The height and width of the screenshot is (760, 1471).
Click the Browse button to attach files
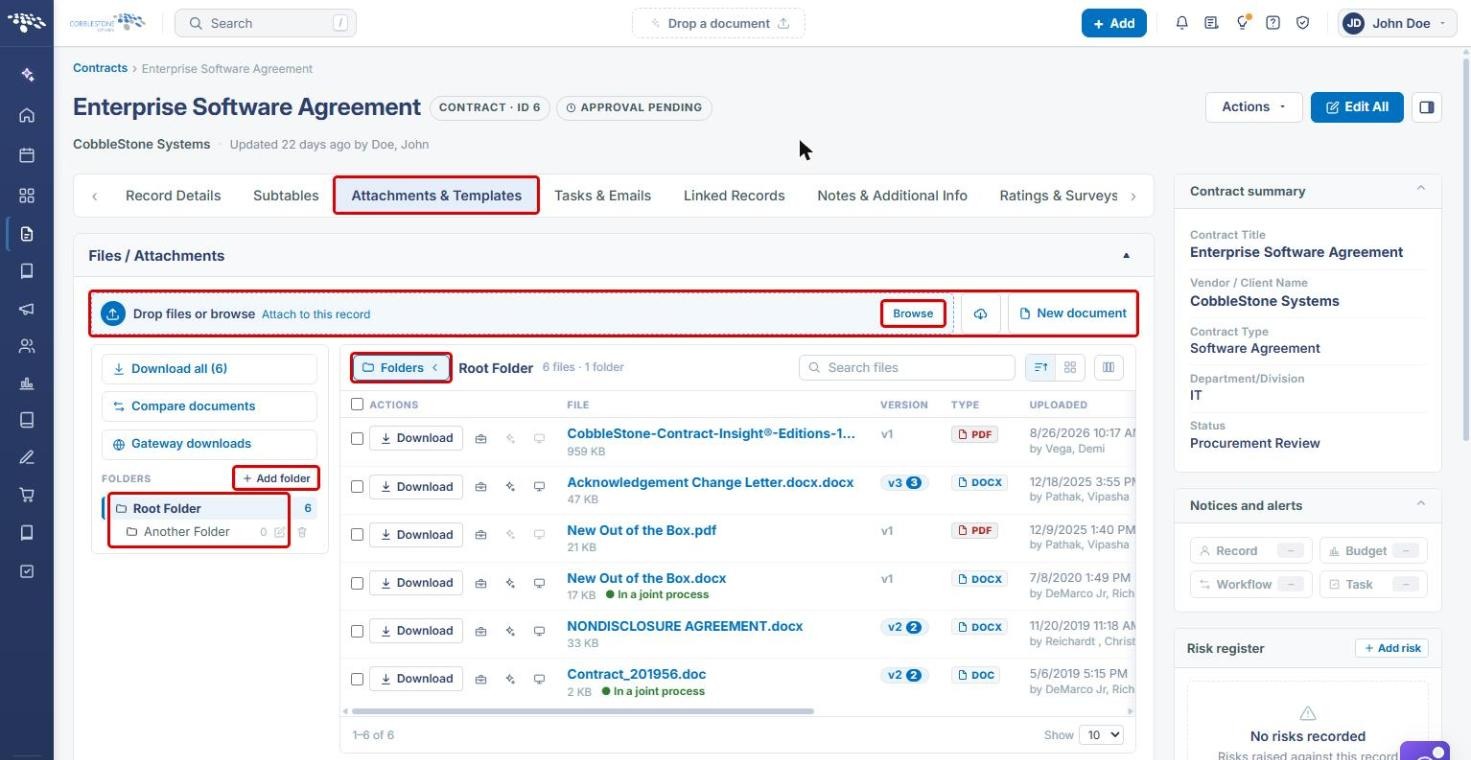pos(913,314)
